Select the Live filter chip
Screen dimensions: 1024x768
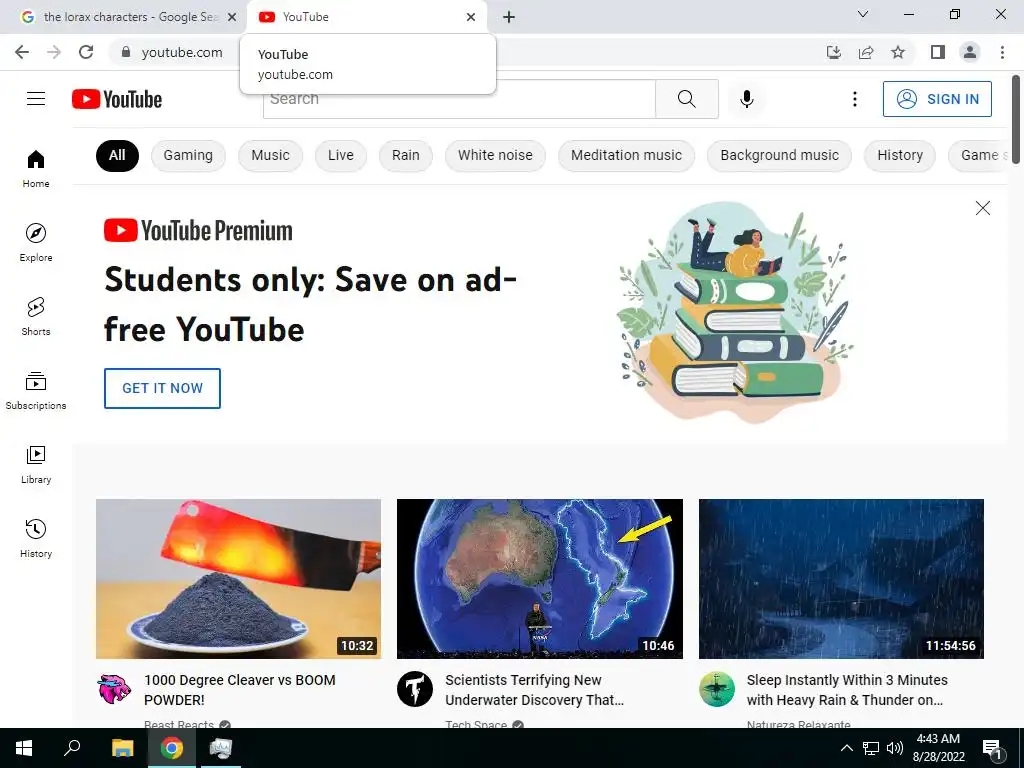[341, 155]
